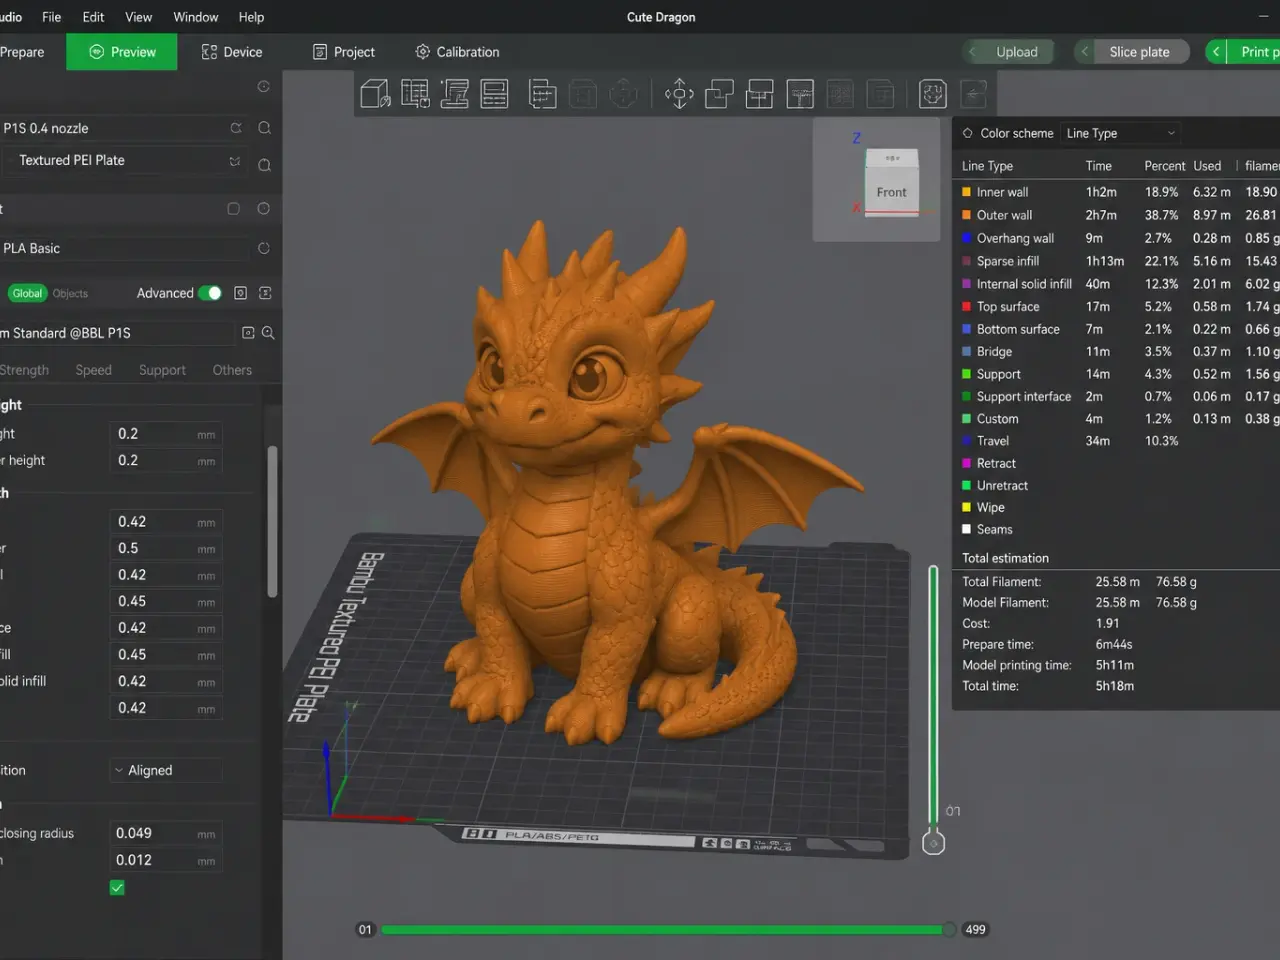Open the Aligned seam position dropdown

click(166, 770)
